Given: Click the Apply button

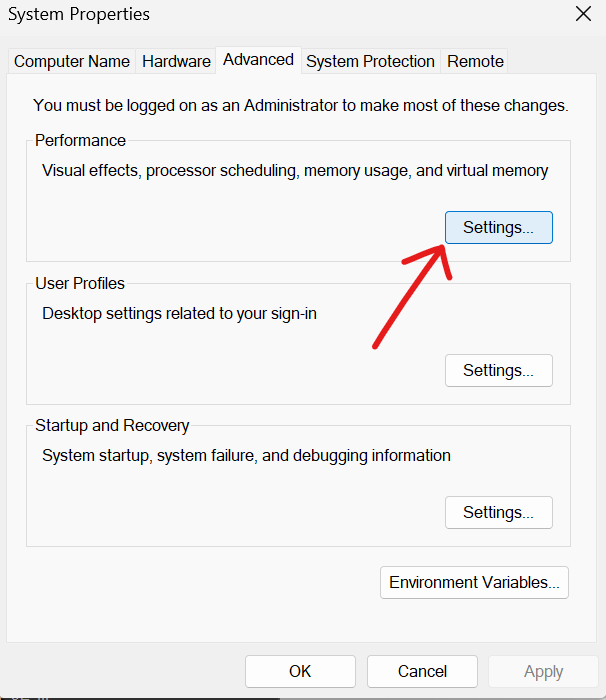Looking at the screenshot, I should [543, 672].
